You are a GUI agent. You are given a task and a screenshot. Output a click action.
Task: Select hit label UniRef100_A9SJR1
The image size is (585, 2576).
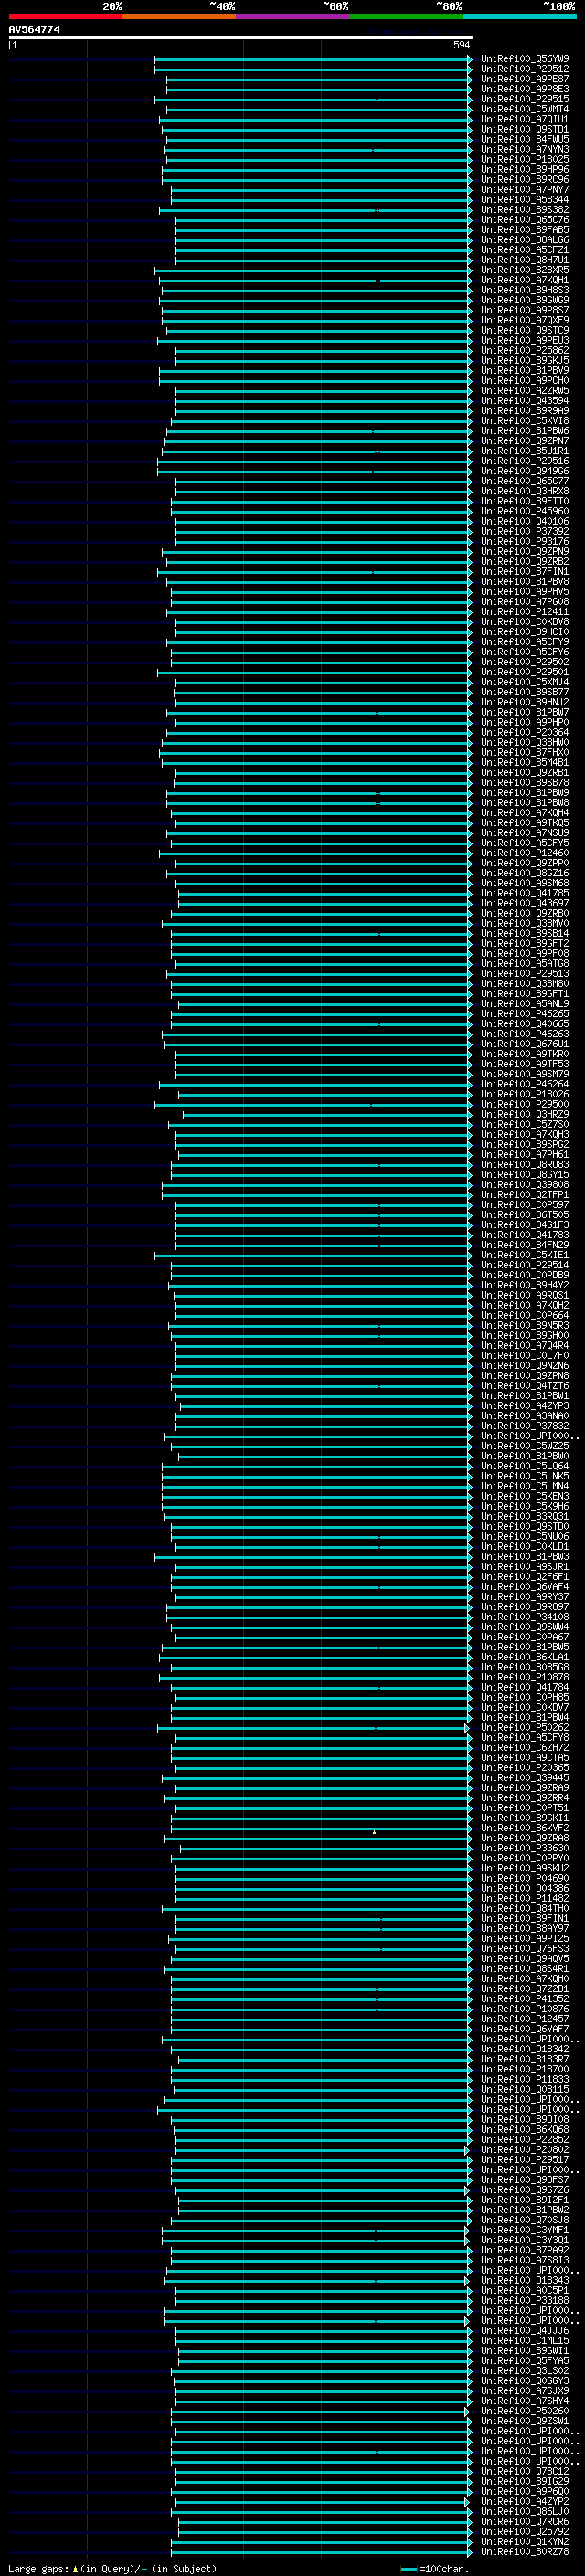[x=525, y=1567]
